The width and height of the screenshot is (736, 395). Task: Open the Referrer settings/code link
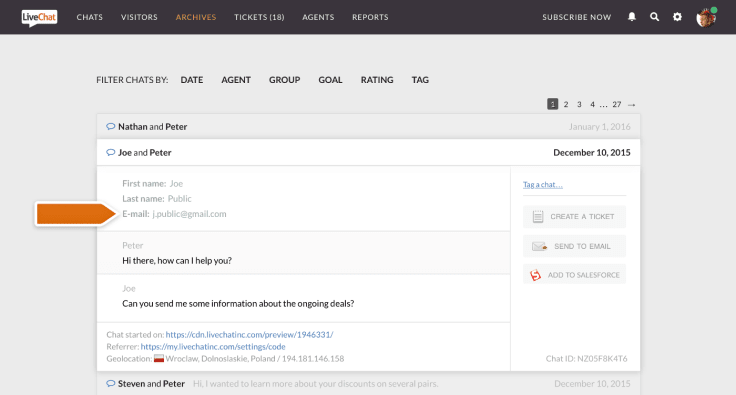click(213, 347)
